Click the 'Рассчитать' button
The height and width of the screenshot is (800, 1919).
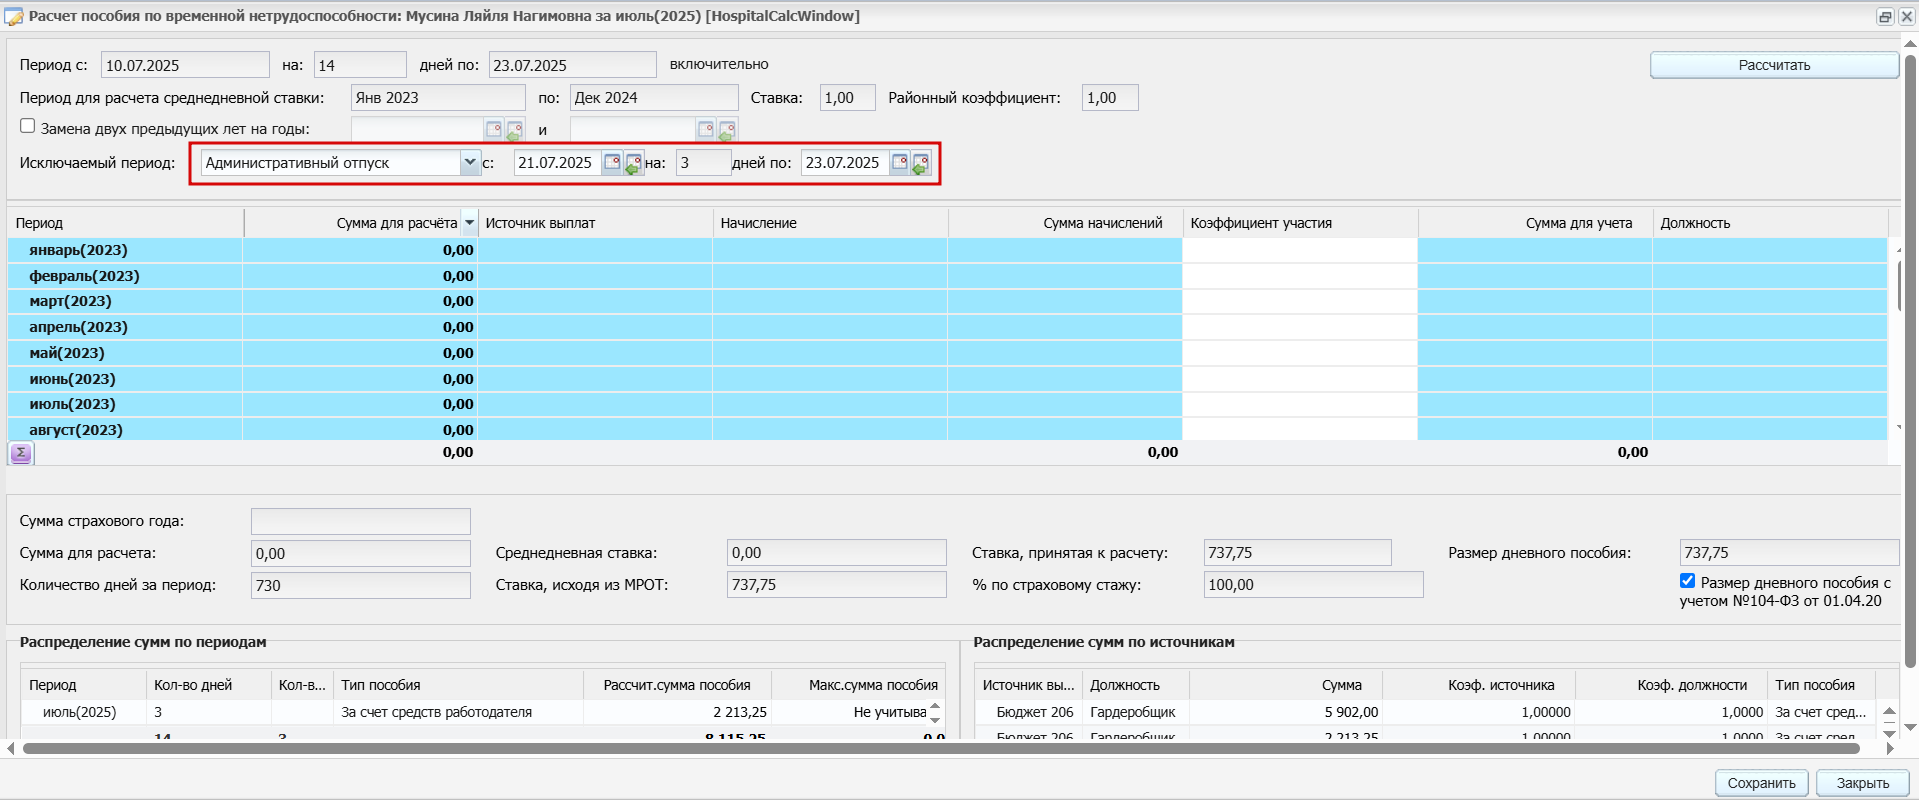coord(1774,65)
